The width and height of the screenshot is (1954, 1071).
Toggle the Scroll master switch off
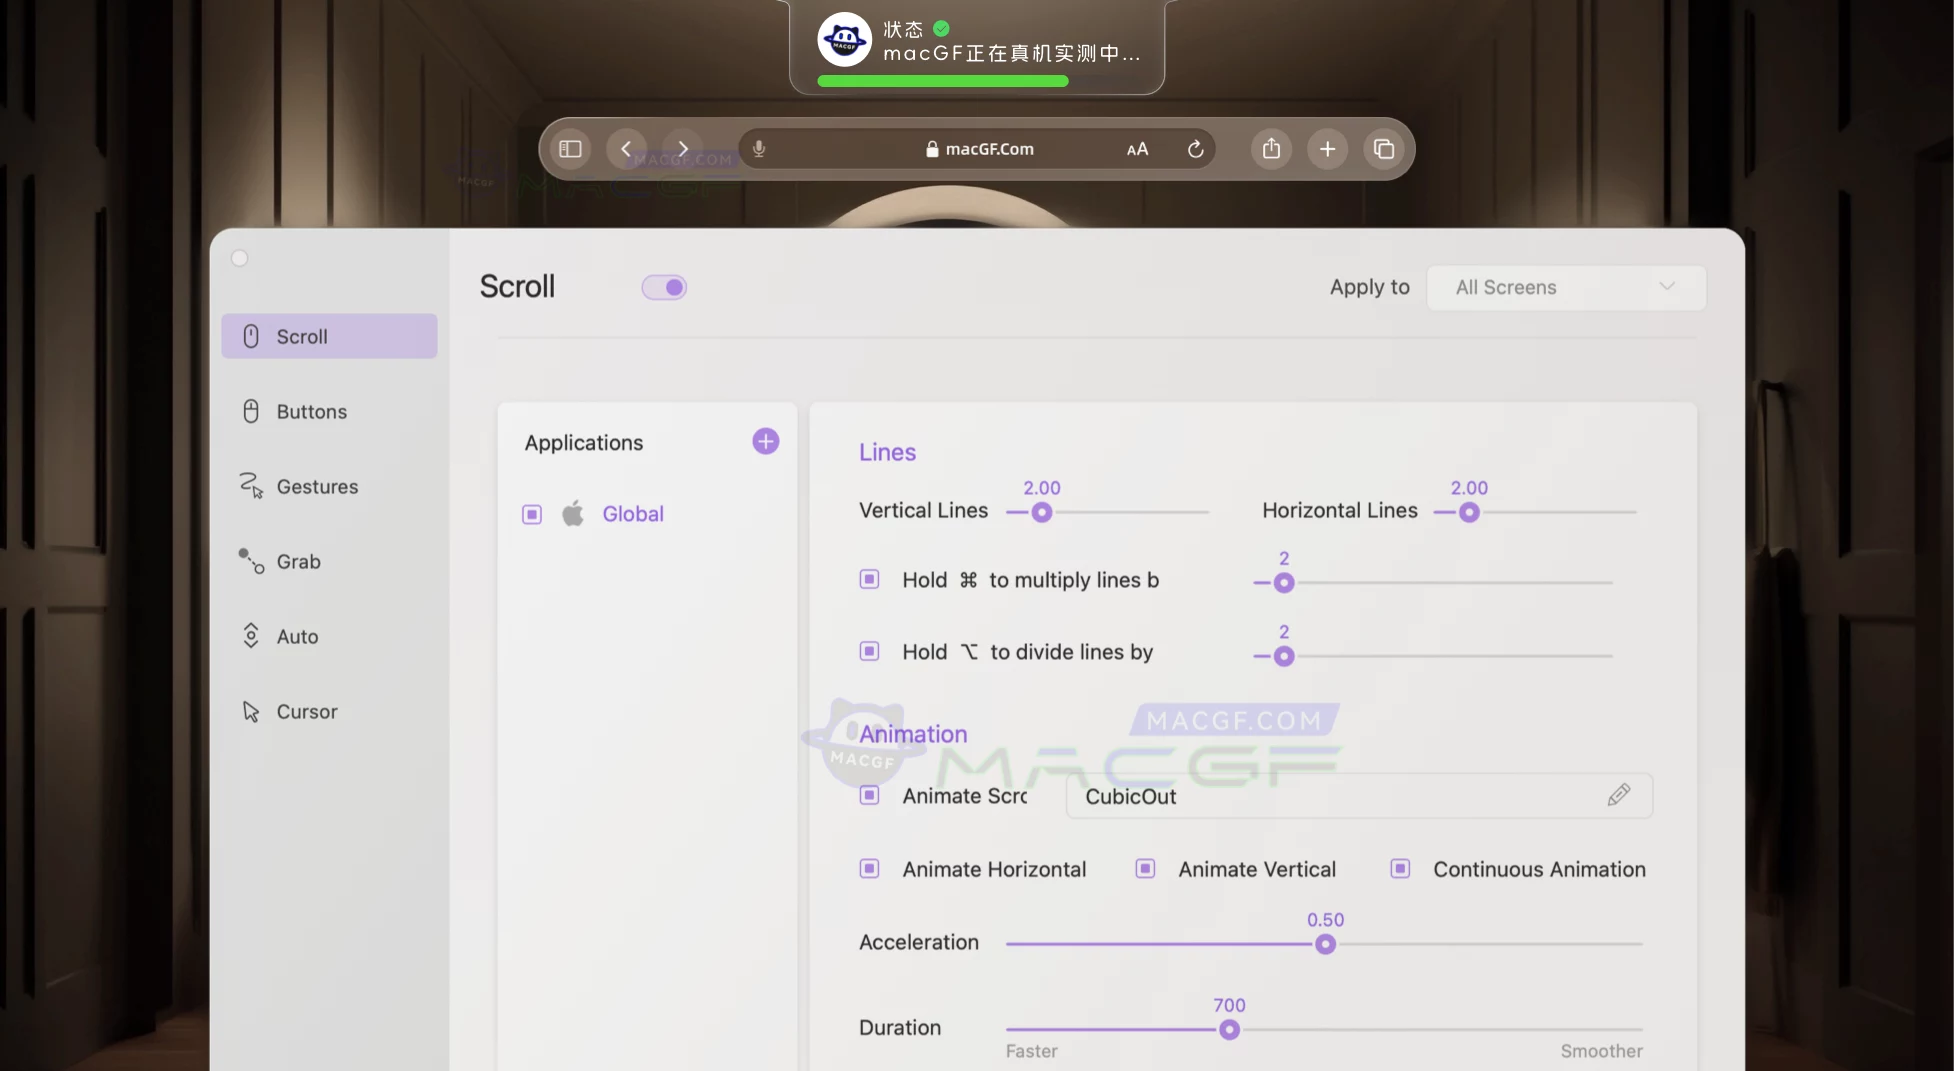663,287
